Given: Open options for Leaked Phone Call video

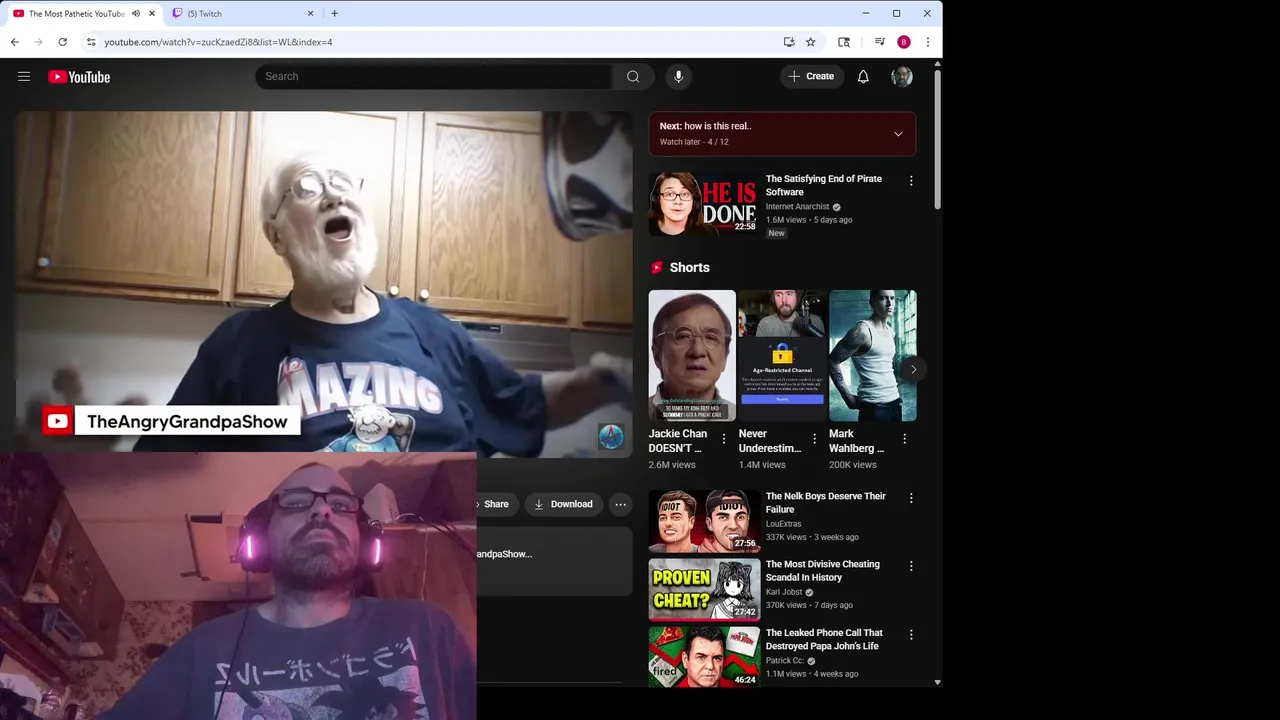Looking at the screenshot, I should tap(910, 635).
